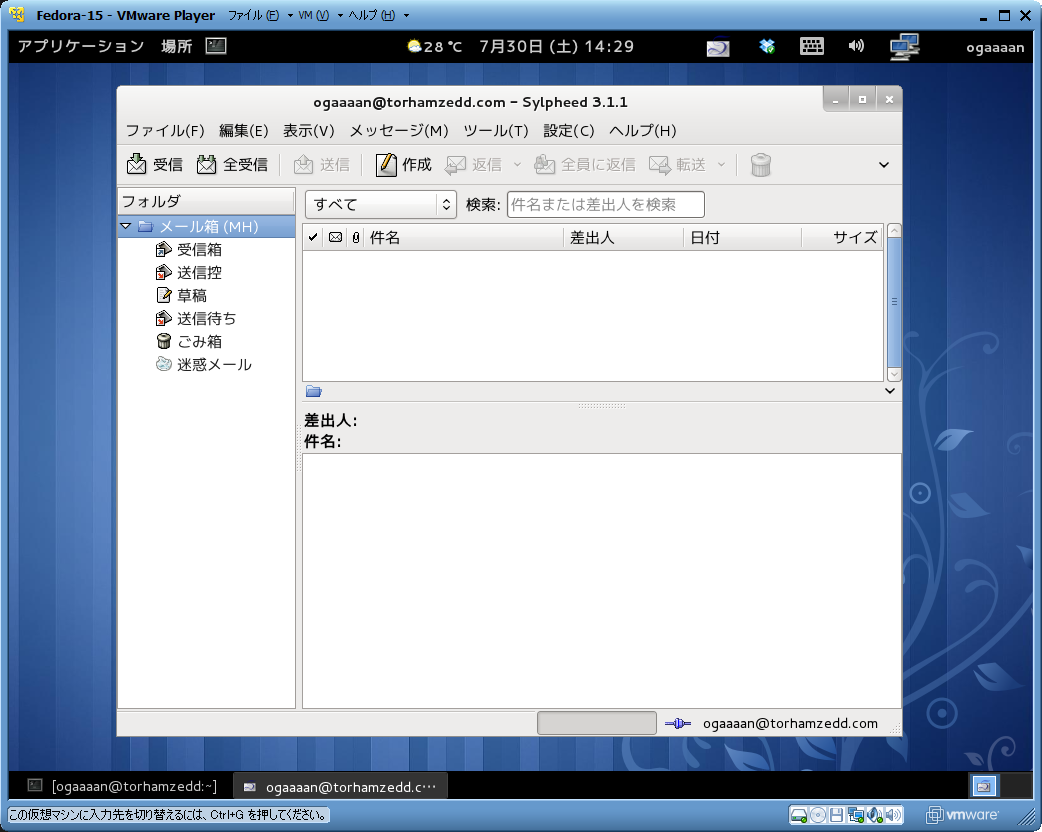Viewport: 1042px width, 832px height.
Task: Click the ogaaaan@torhamzedd.com account in status bar
Action: [790, 723]
